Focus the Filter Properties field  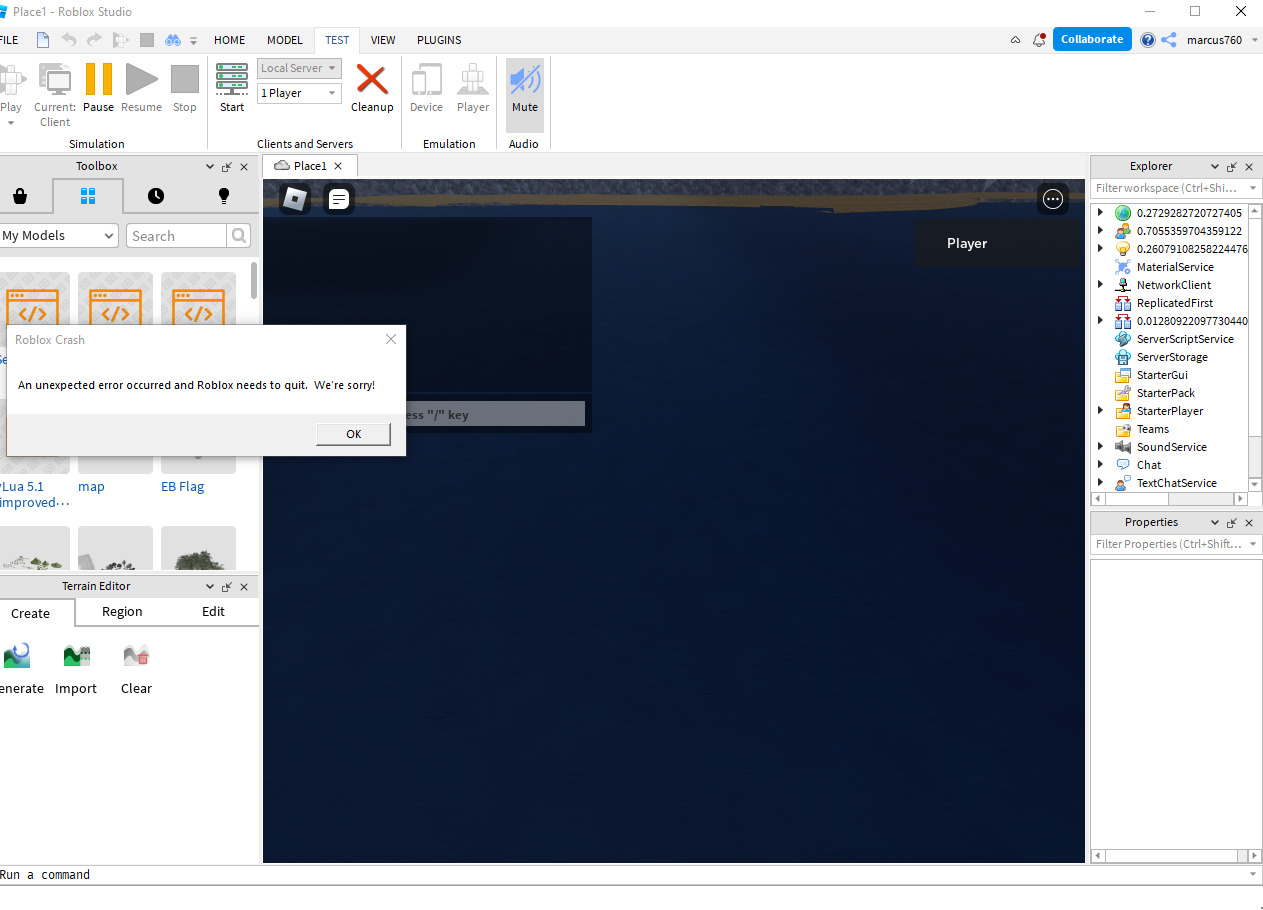pyautogui.click(x=1174, y=544)
